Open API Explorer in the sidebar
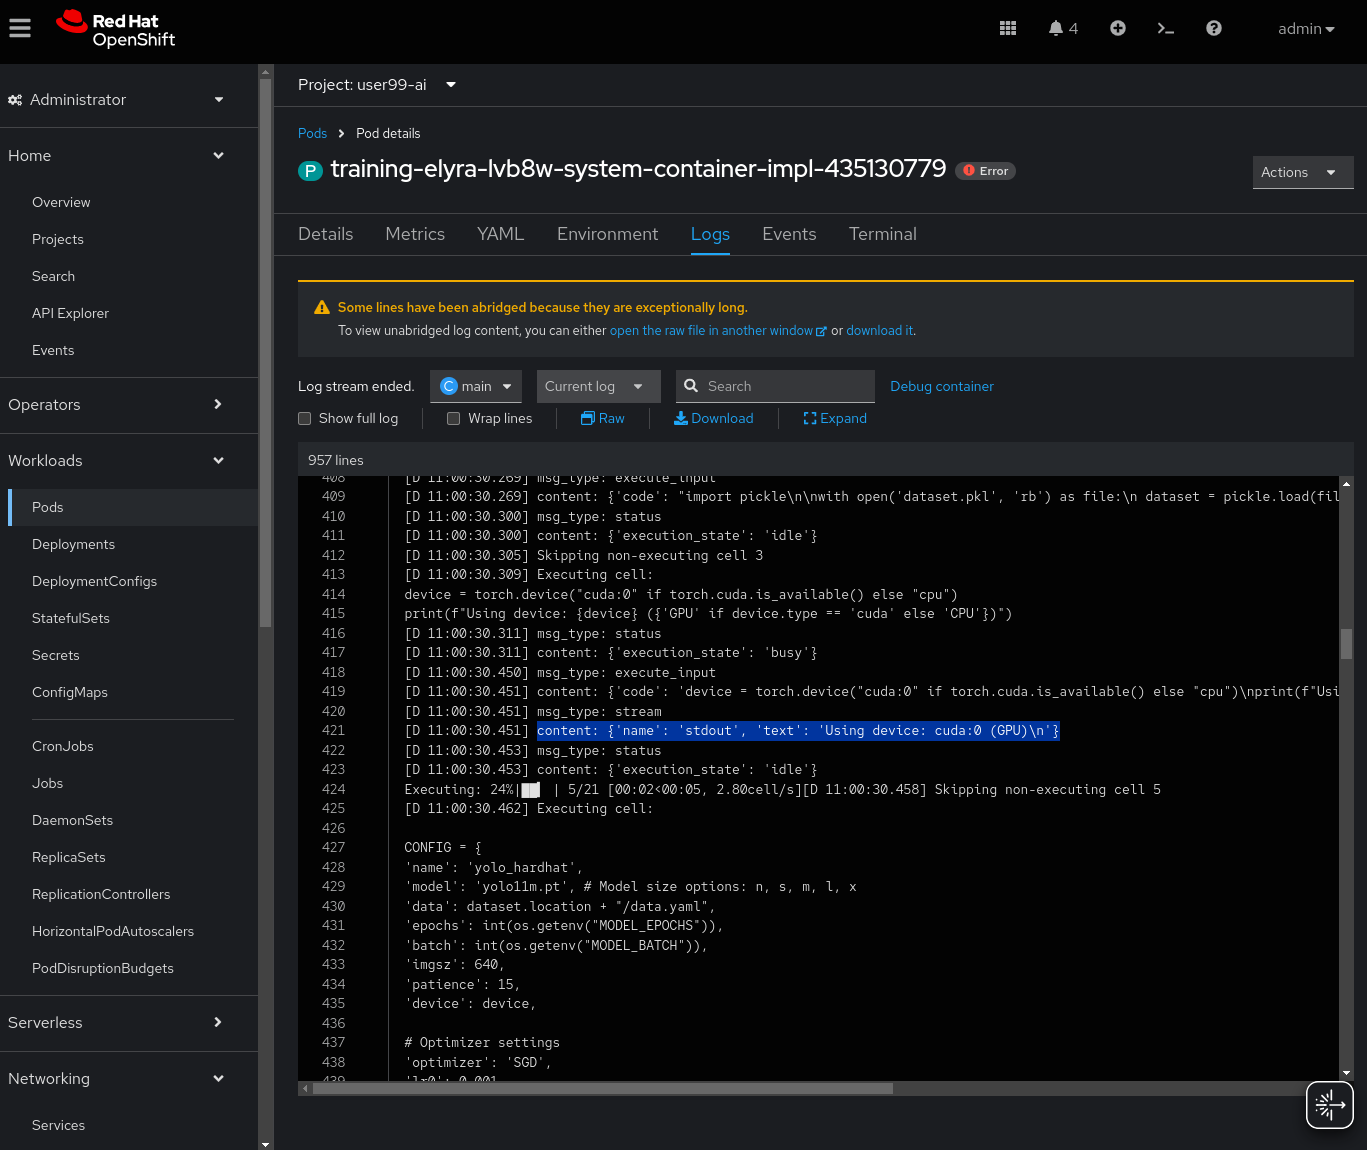This screenshot has width=1367, height=1150. 70,313
